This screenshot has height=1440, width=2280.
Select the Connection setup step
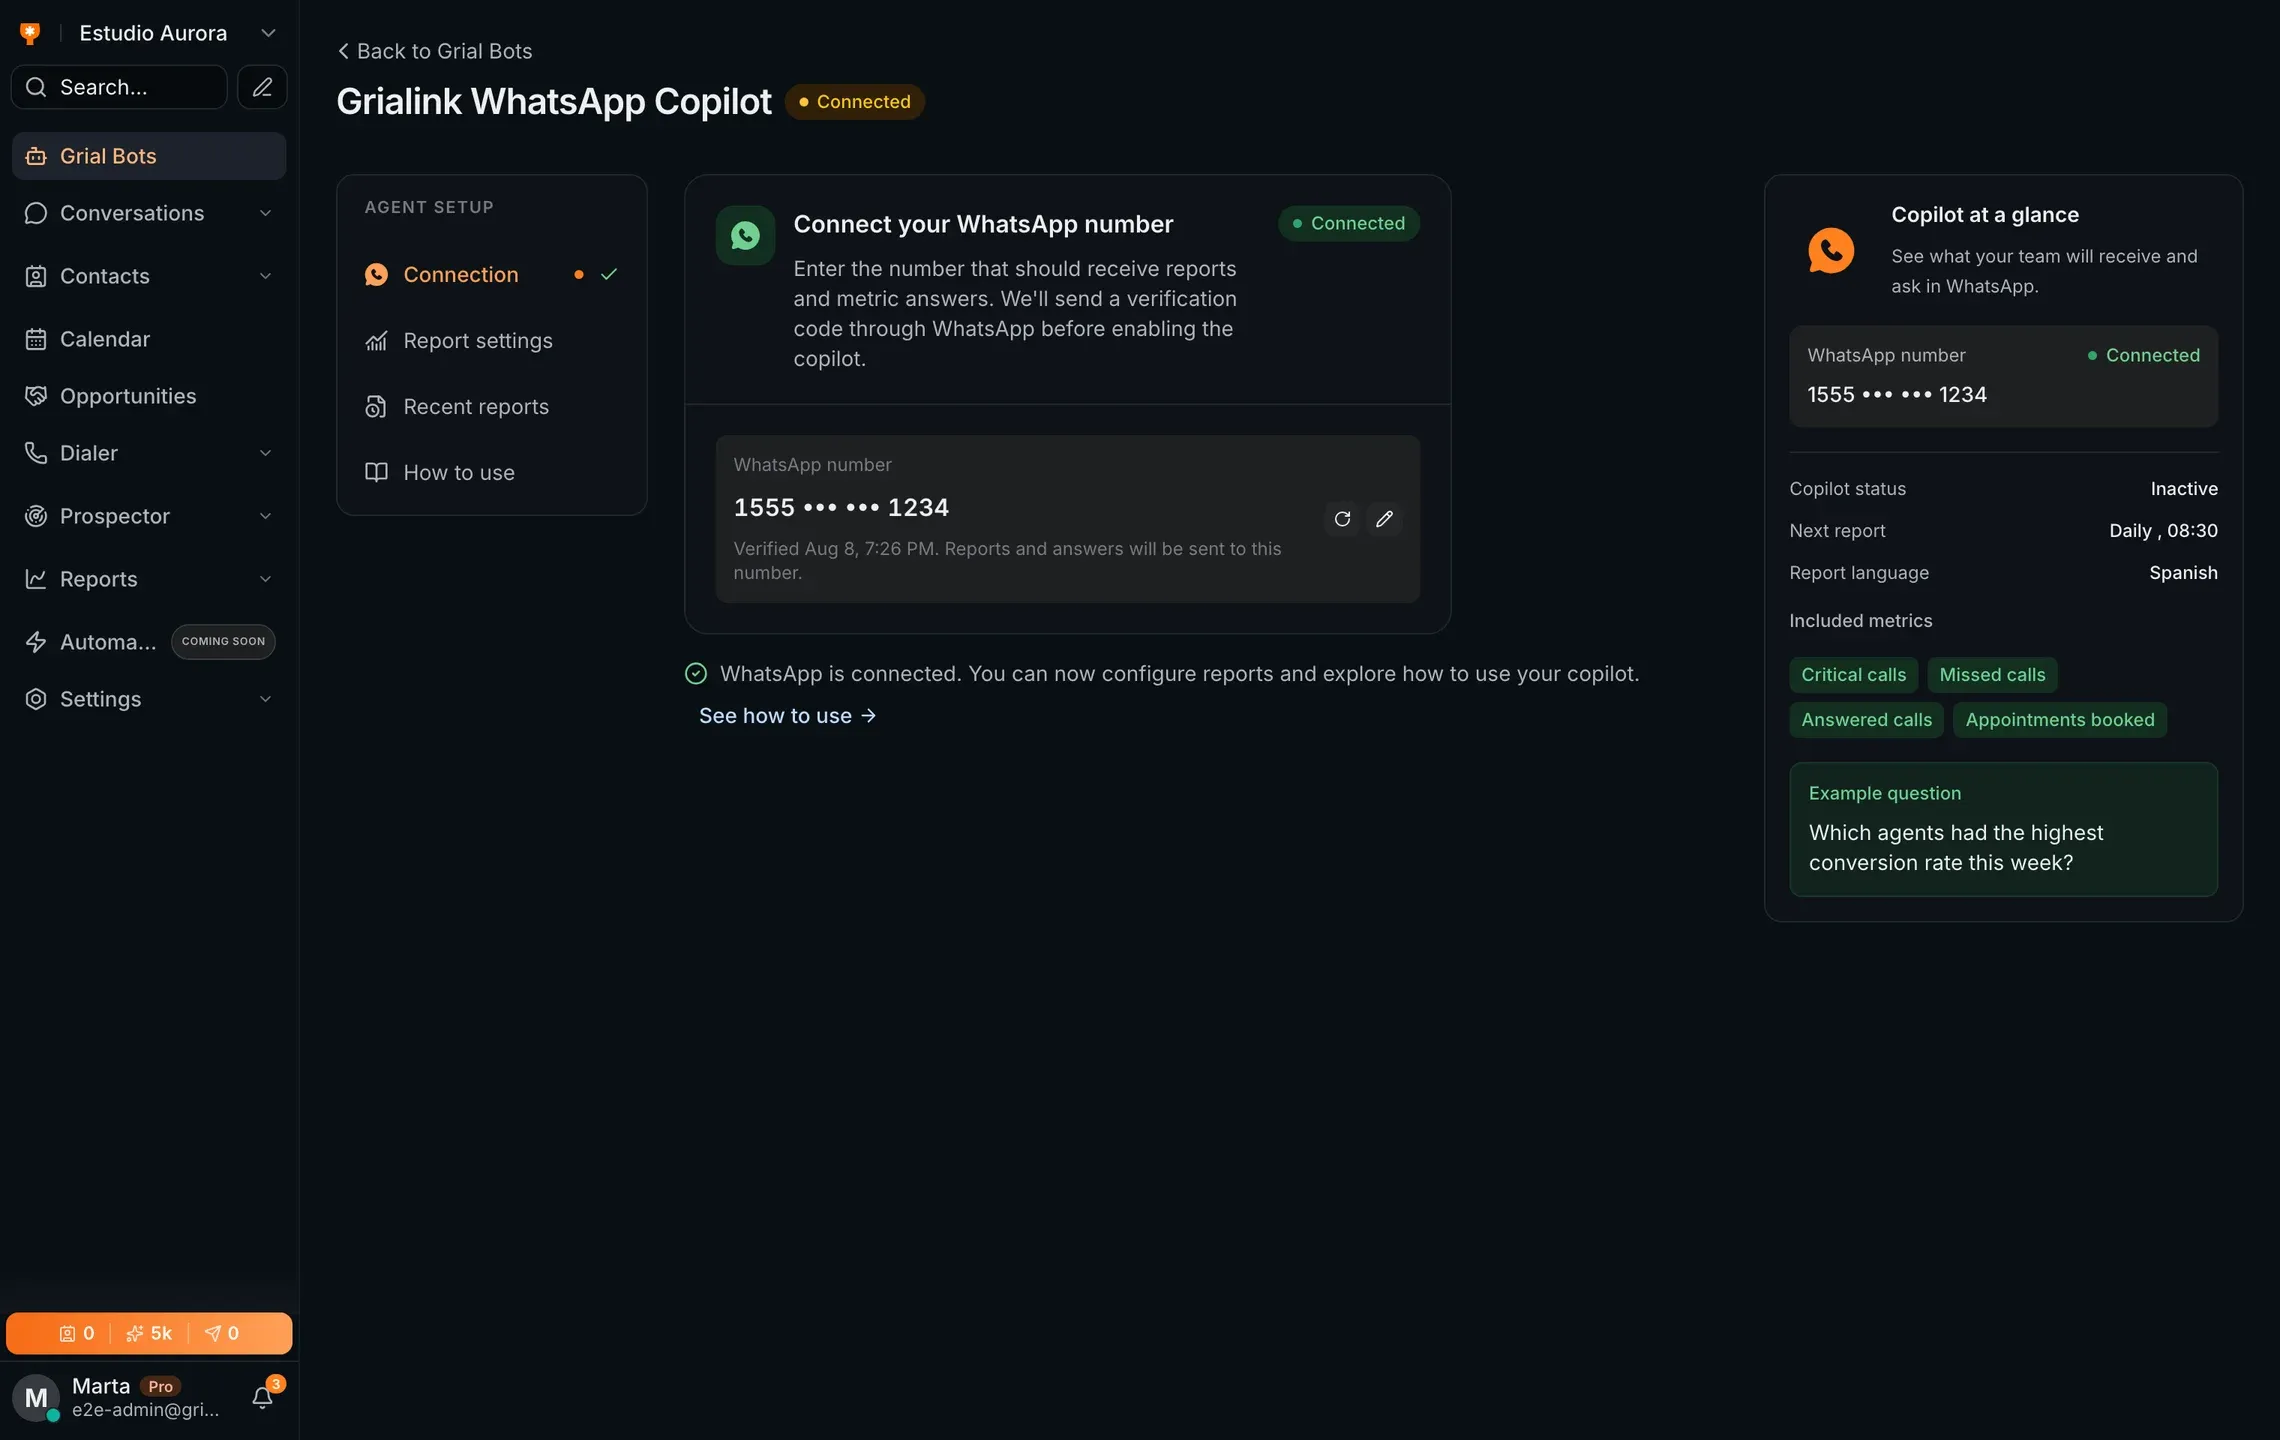coord(491,274)
